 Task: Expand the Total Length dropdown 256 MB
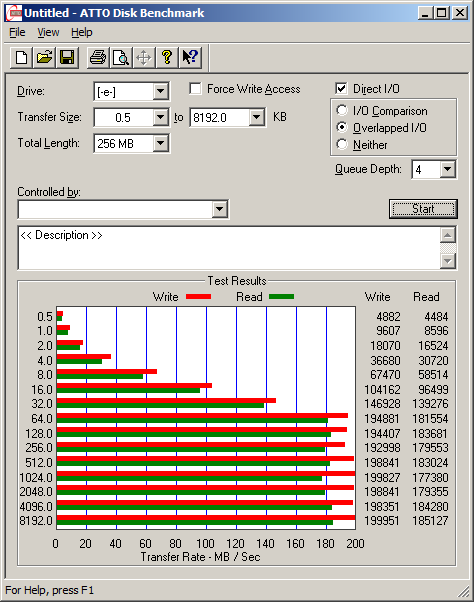pos(160,144)
